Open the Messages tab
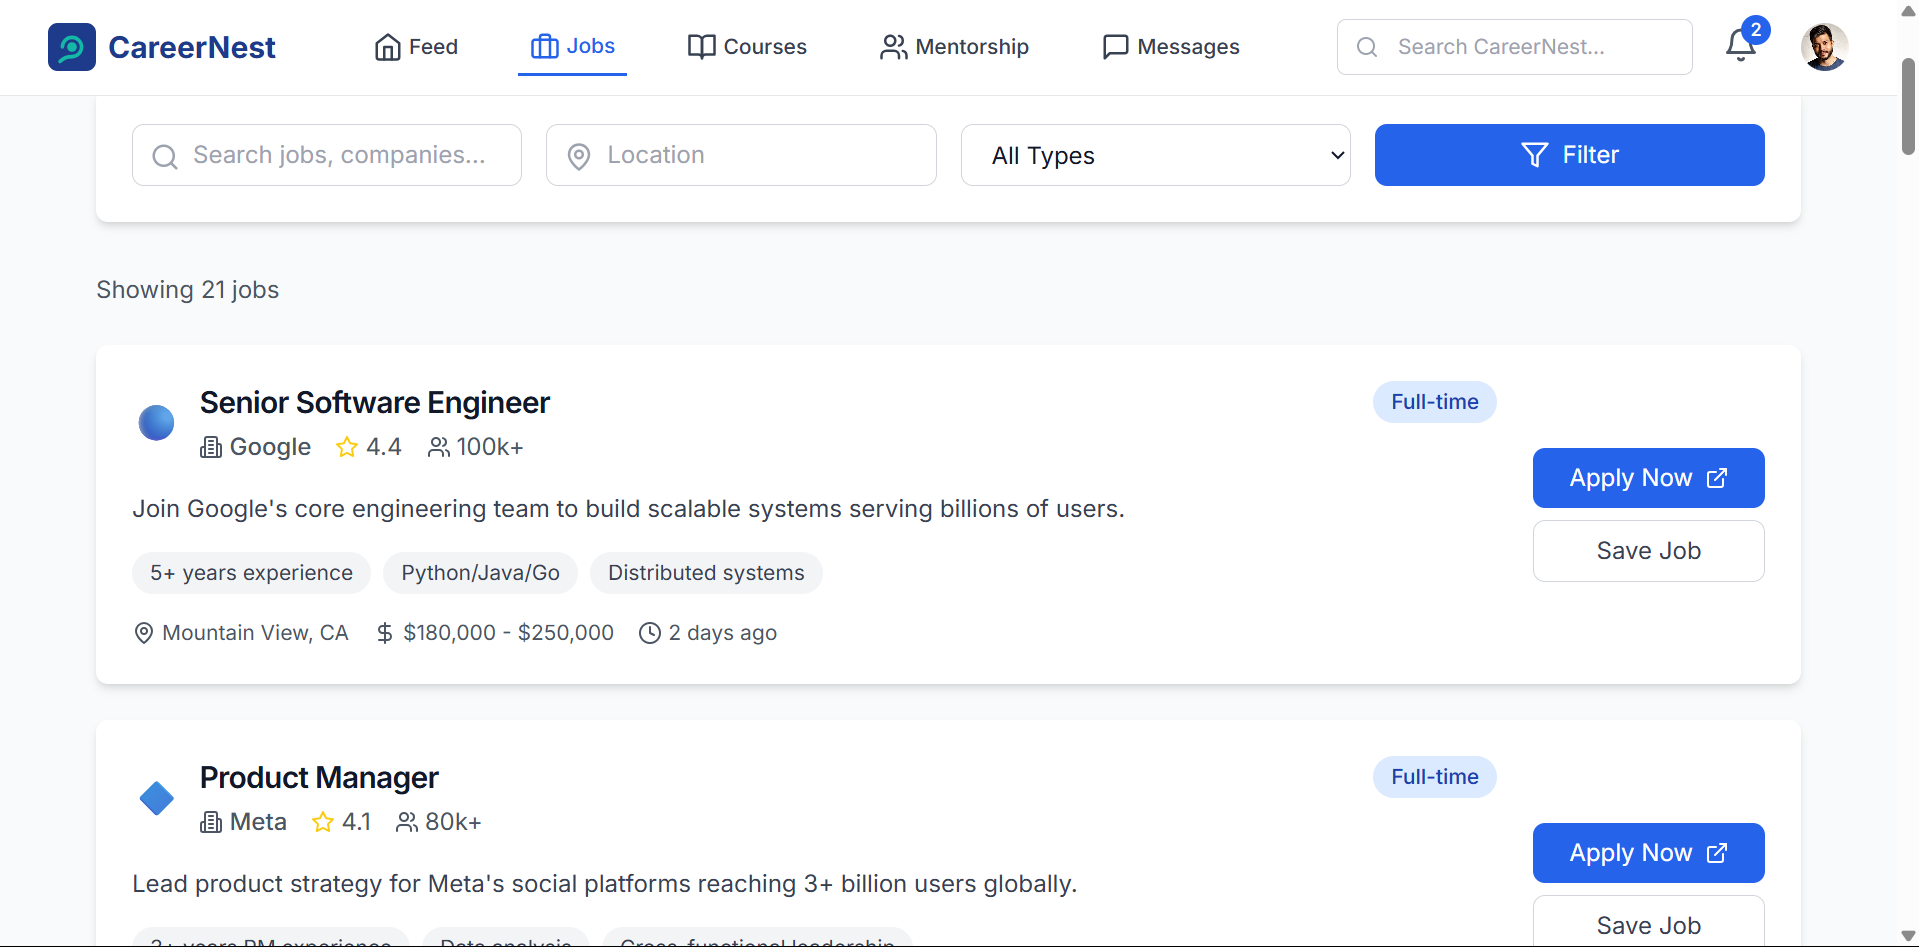Viewport: 1919px width, 947px height. [1170, 47]
